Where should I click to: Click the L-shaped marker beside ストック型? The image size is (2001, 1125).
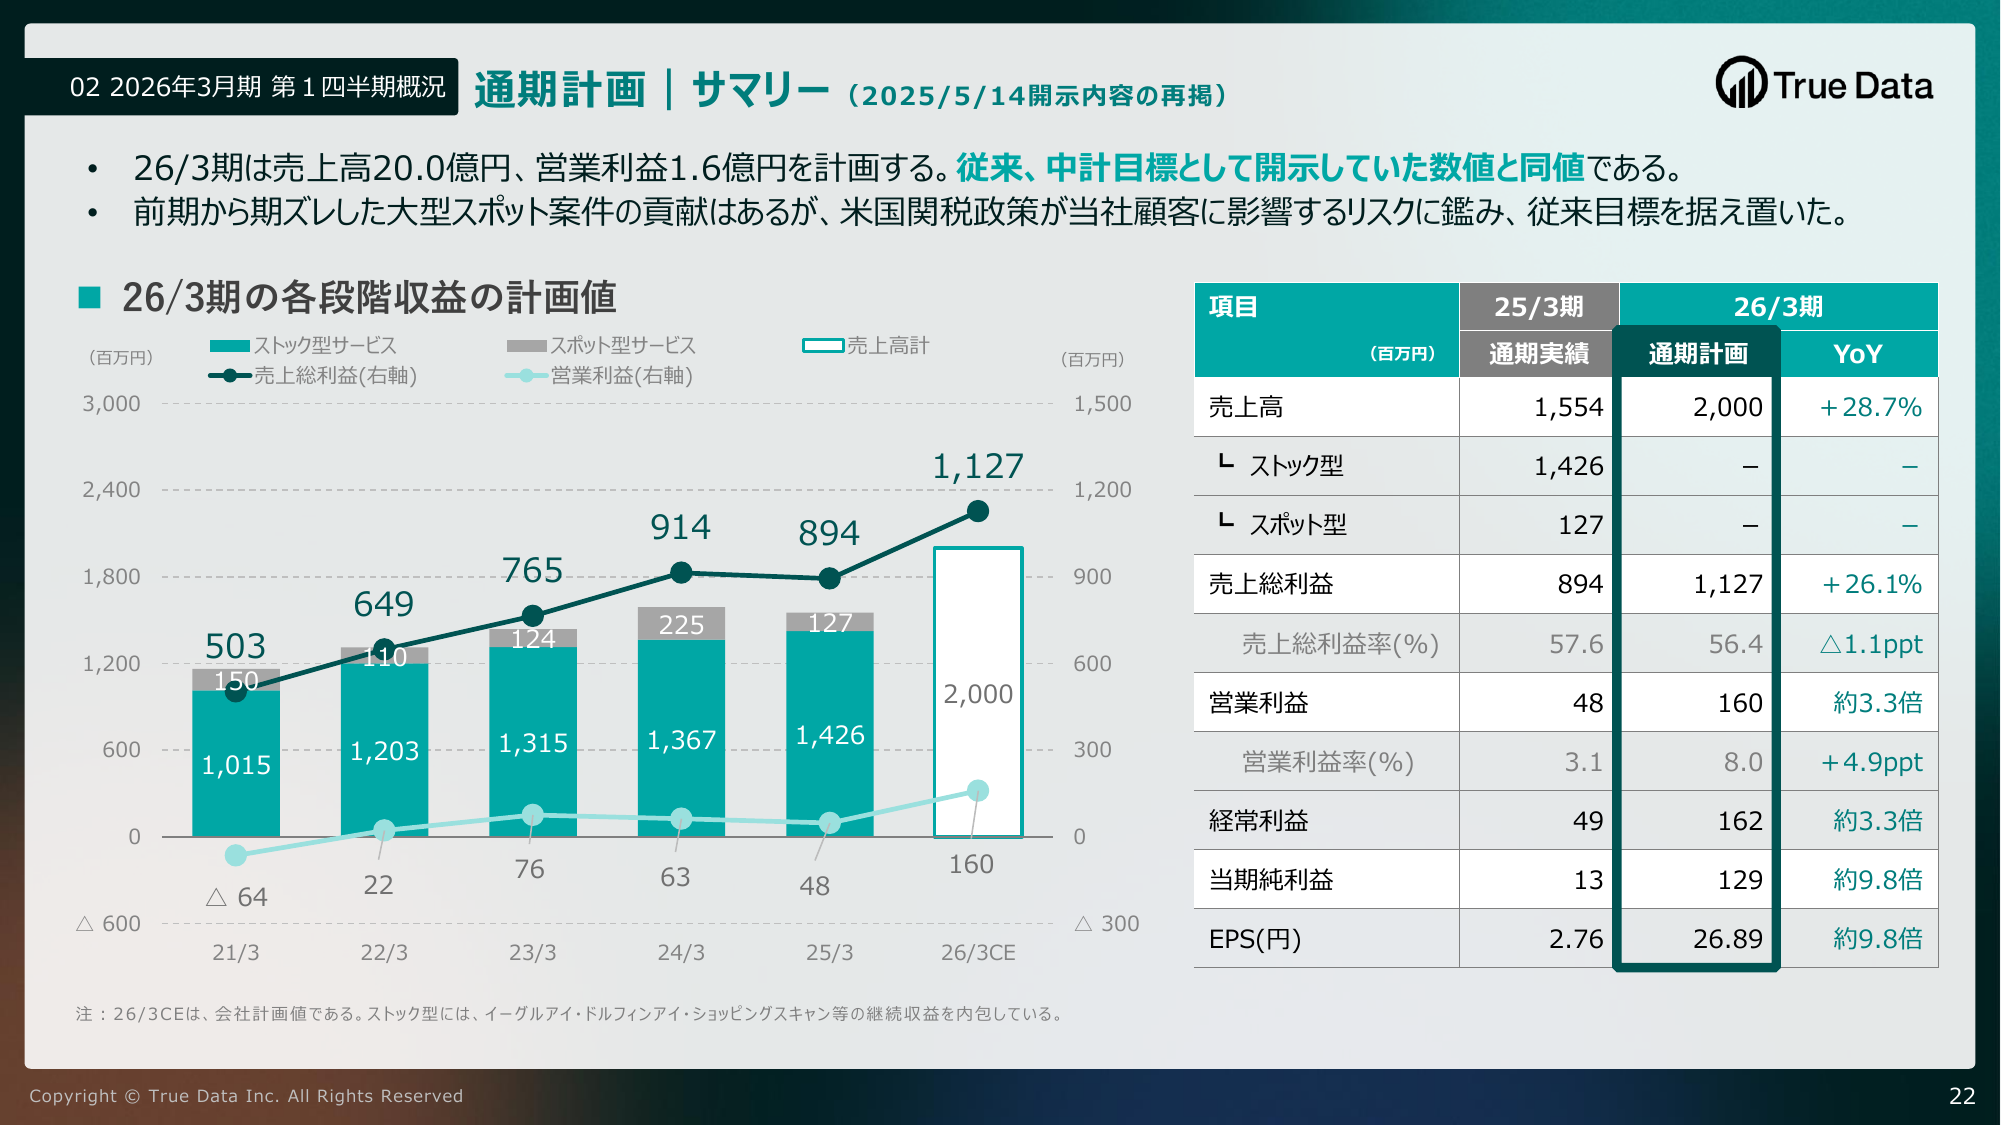pyautogui.click(x=1226, y=461)
